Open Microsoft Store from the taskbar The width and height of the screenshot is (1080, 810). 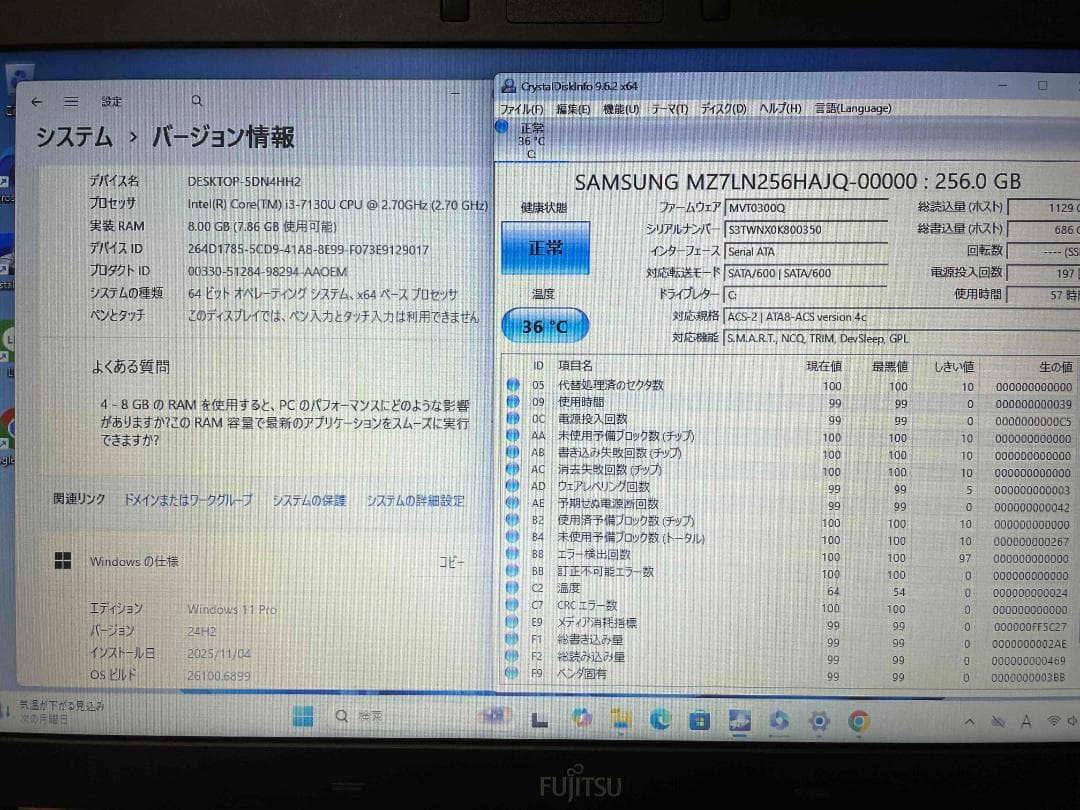(x=699, y=720)
